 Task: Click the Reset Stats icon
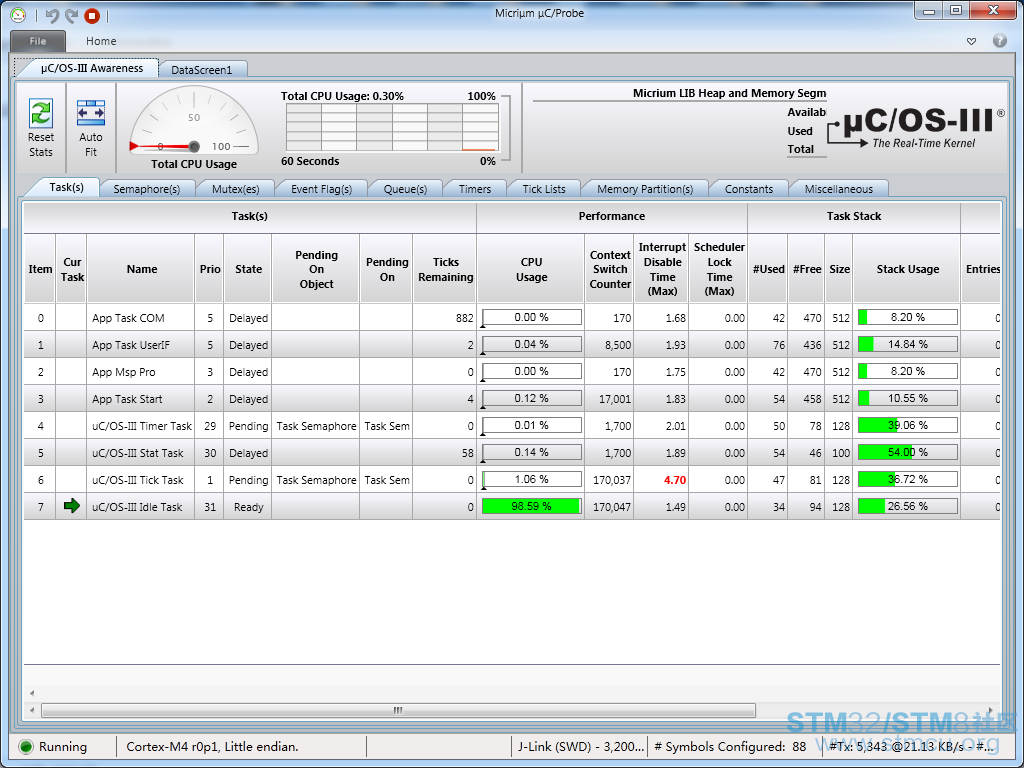point(41,113)
